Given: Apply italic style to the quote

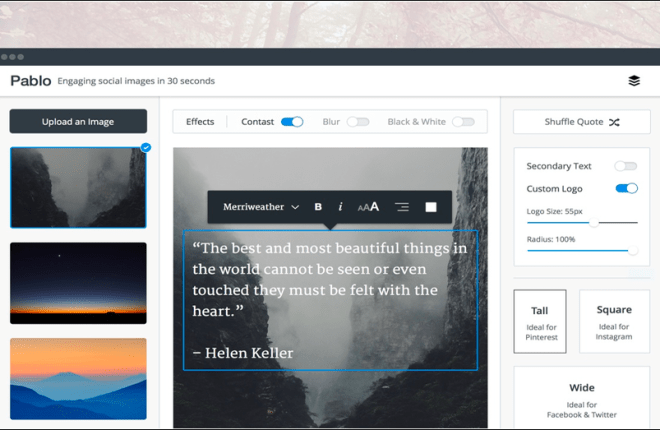Looking at the screenshot, I should pos(340,207).
